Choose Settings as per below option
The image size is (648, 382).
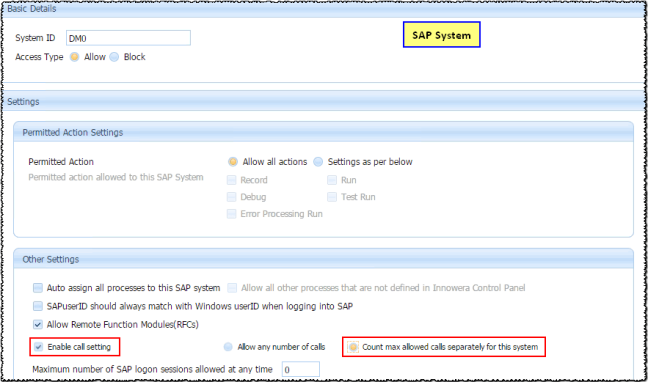click(318, 162)
